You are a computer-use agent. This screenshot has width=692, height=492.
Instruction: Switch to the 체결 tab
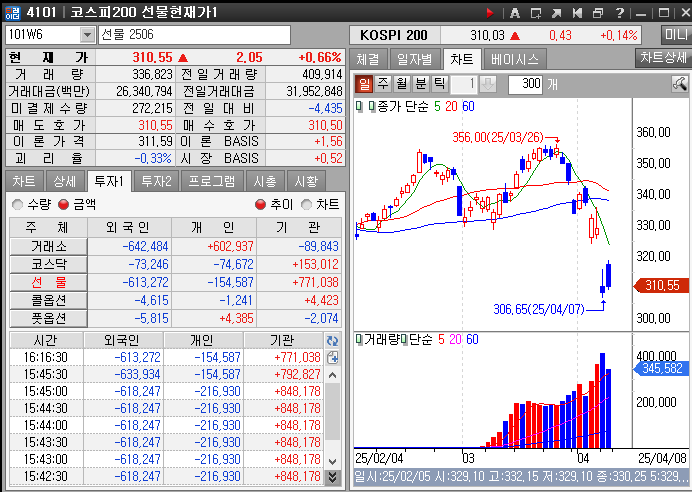coord(368,59)
